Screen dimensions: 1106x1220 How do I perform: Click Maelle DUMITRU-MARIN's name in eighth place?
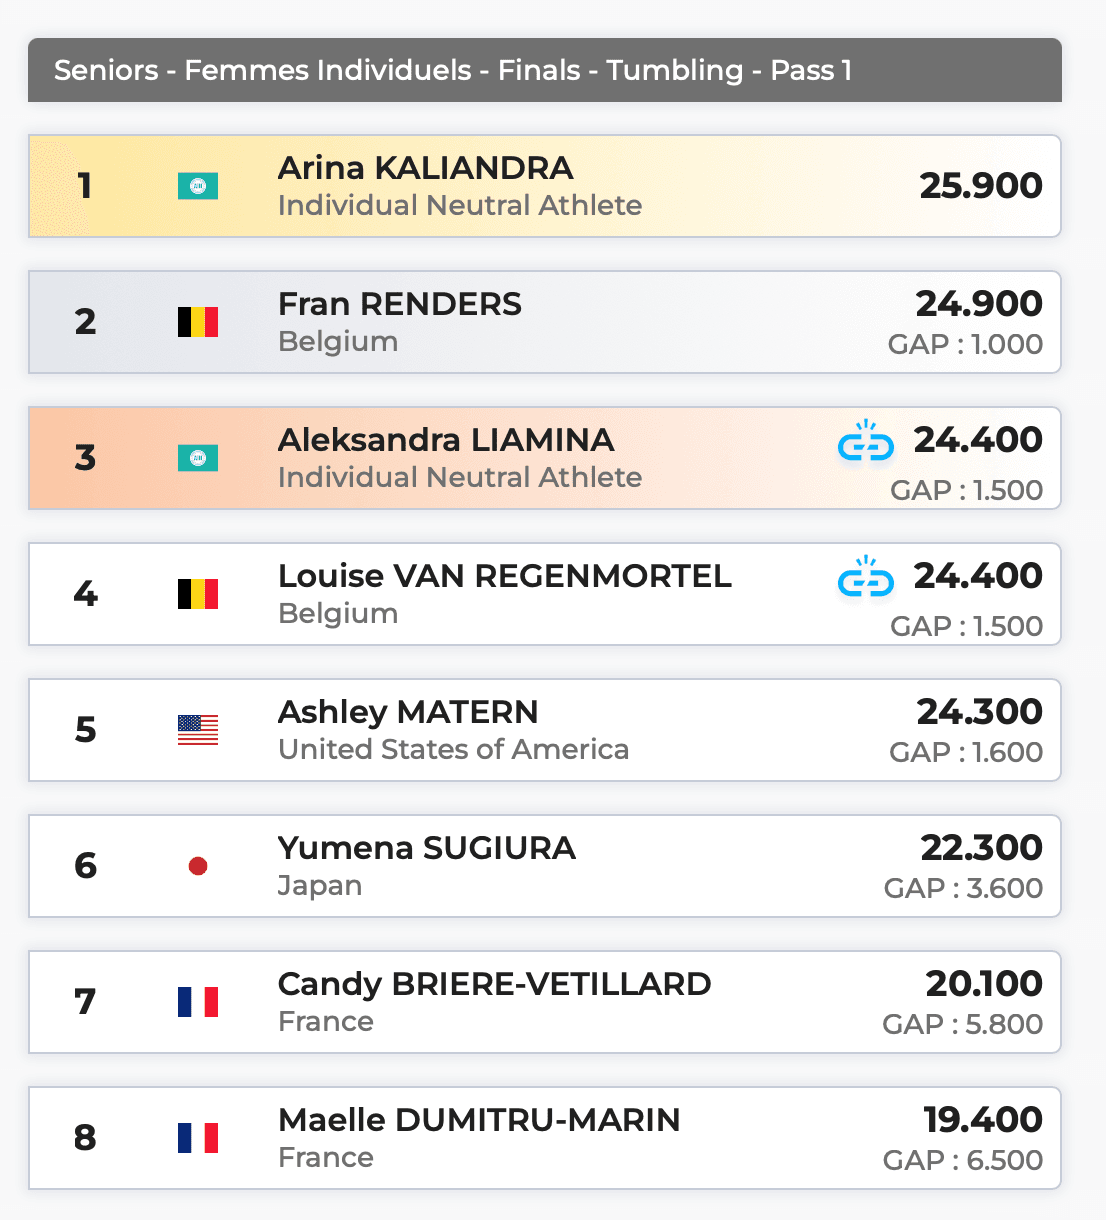point(478,1120)
